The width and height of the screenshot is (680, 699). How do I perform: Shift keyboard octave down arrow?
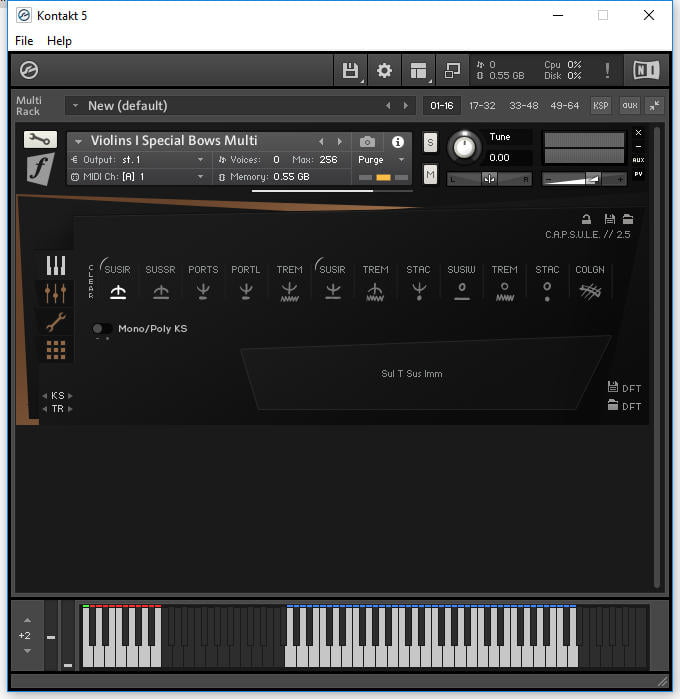[27, 651]
